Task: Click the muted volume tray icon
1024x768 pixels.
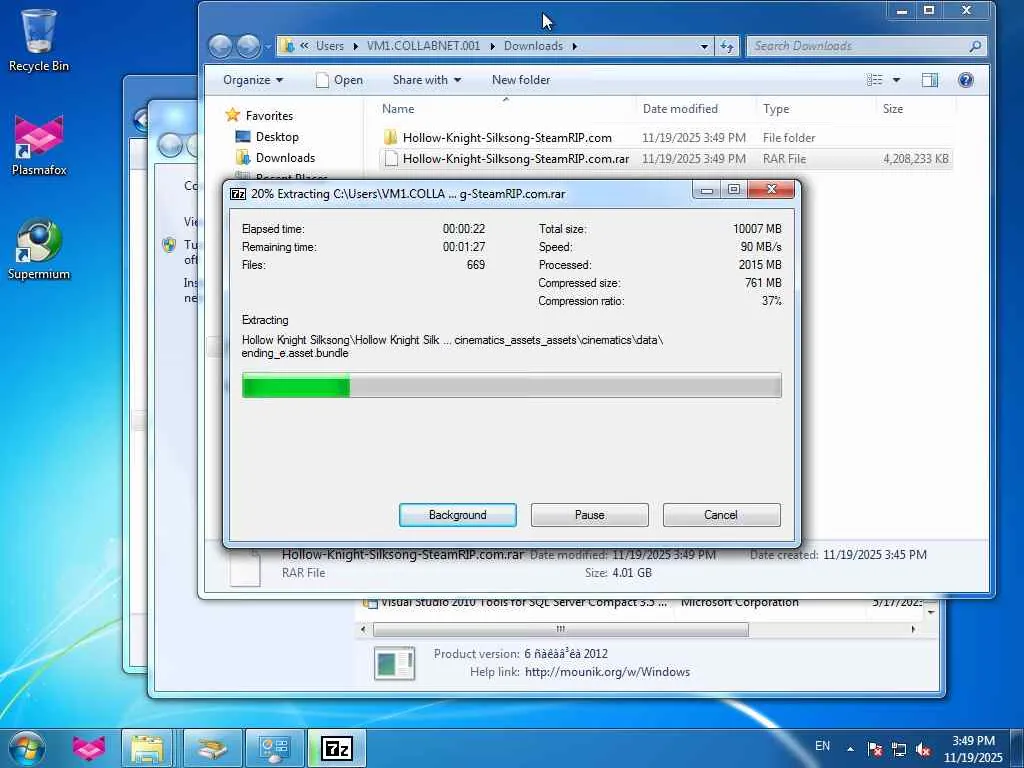Action: [x=923, y=749]
